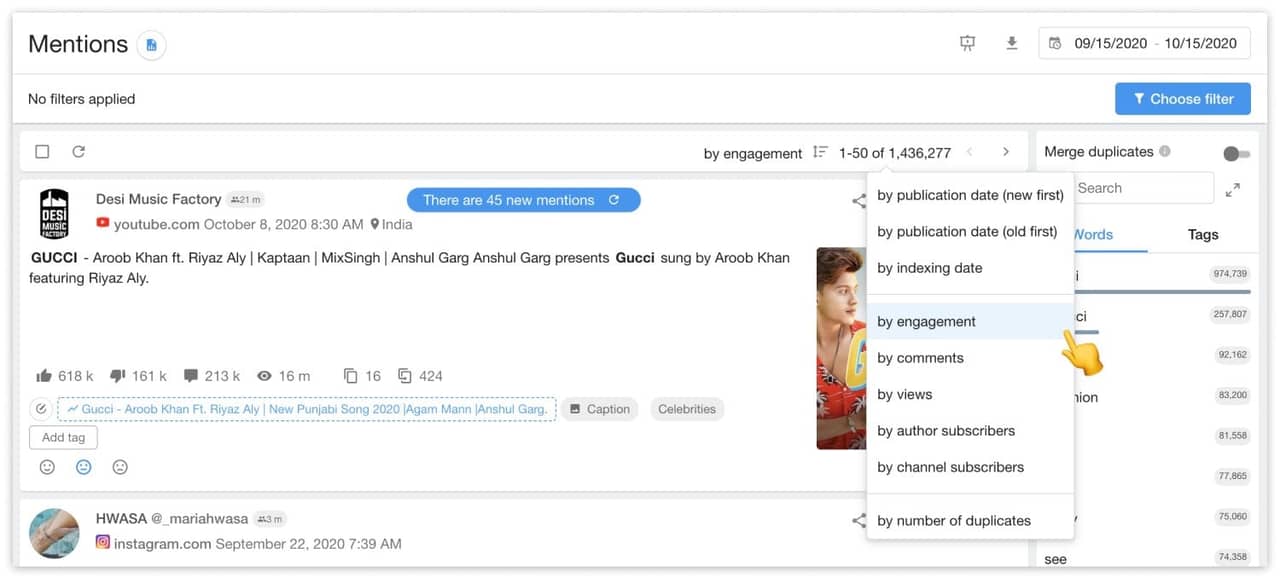Click the Choose filter button

tap(1183, 98)
